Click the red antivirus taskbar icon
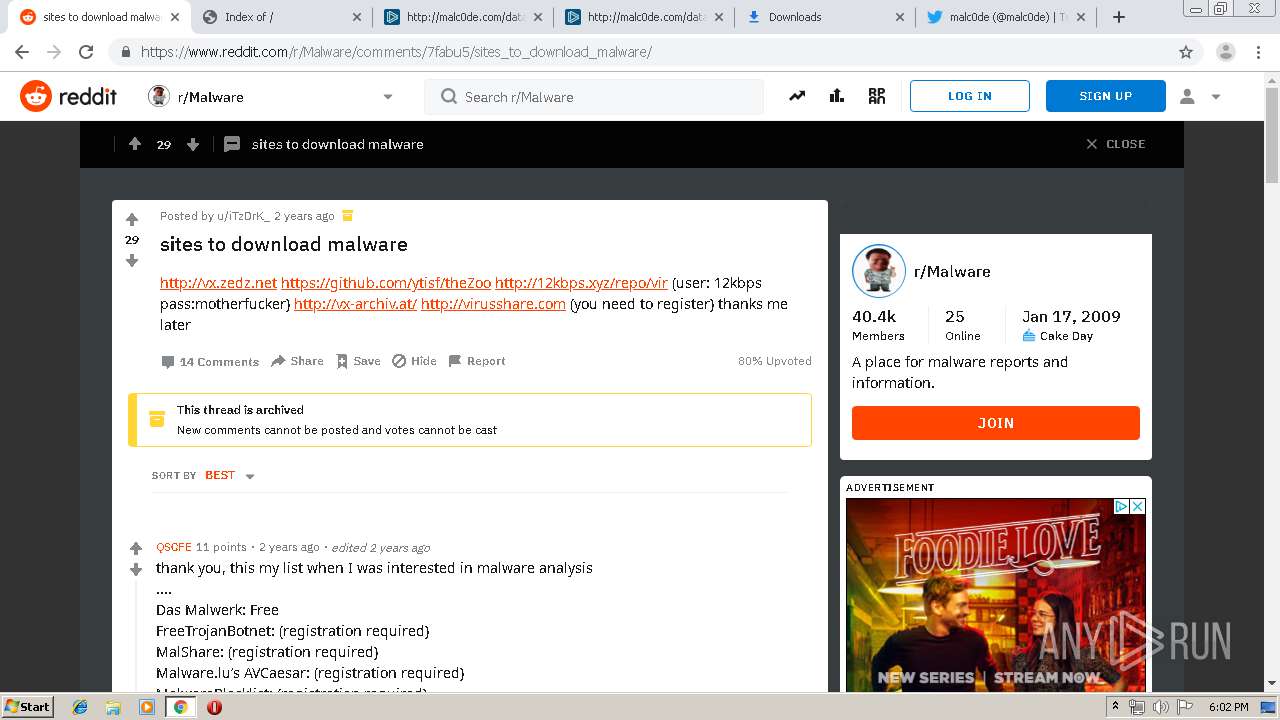1280x720 pixels. [x=214, y=707]
